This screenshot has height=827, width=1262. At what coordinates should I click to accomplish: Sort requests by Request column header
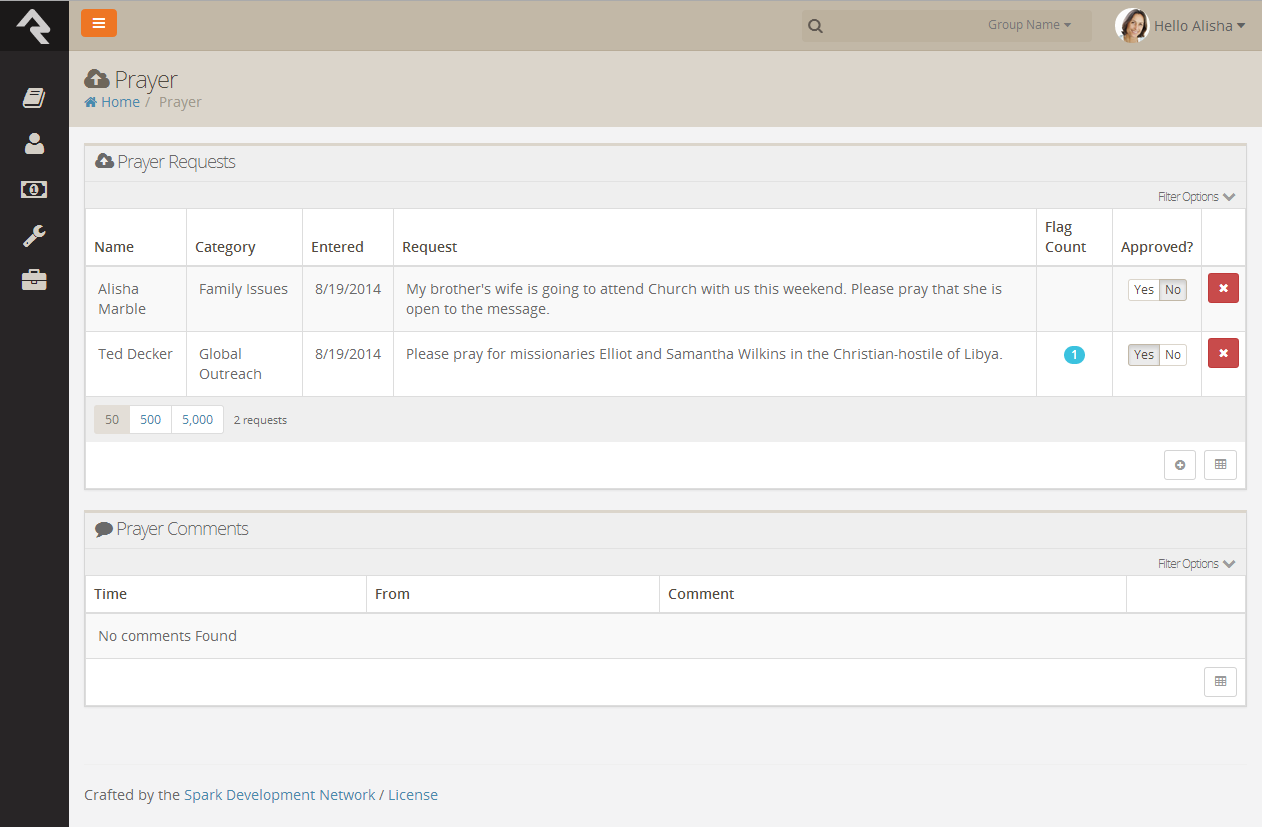pos(430,247)
